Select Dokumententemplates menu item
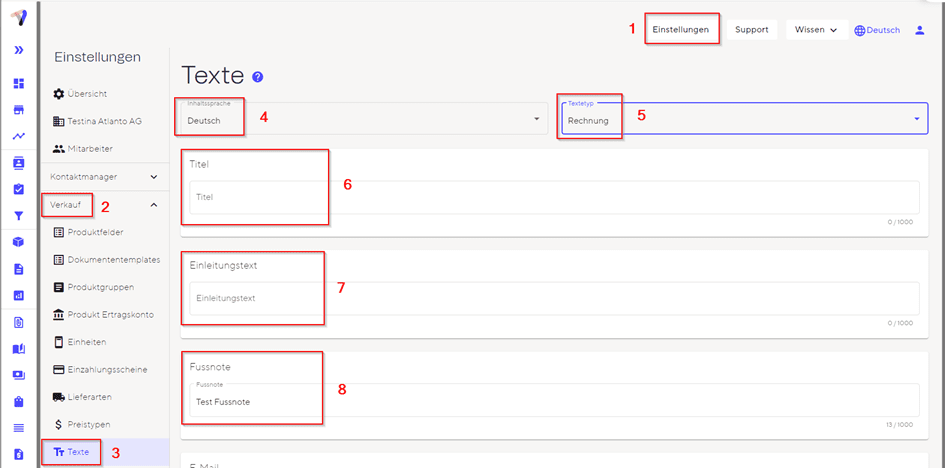Image resolution: width=945 pixels, height=468 pixels. [x=113, y=260]
